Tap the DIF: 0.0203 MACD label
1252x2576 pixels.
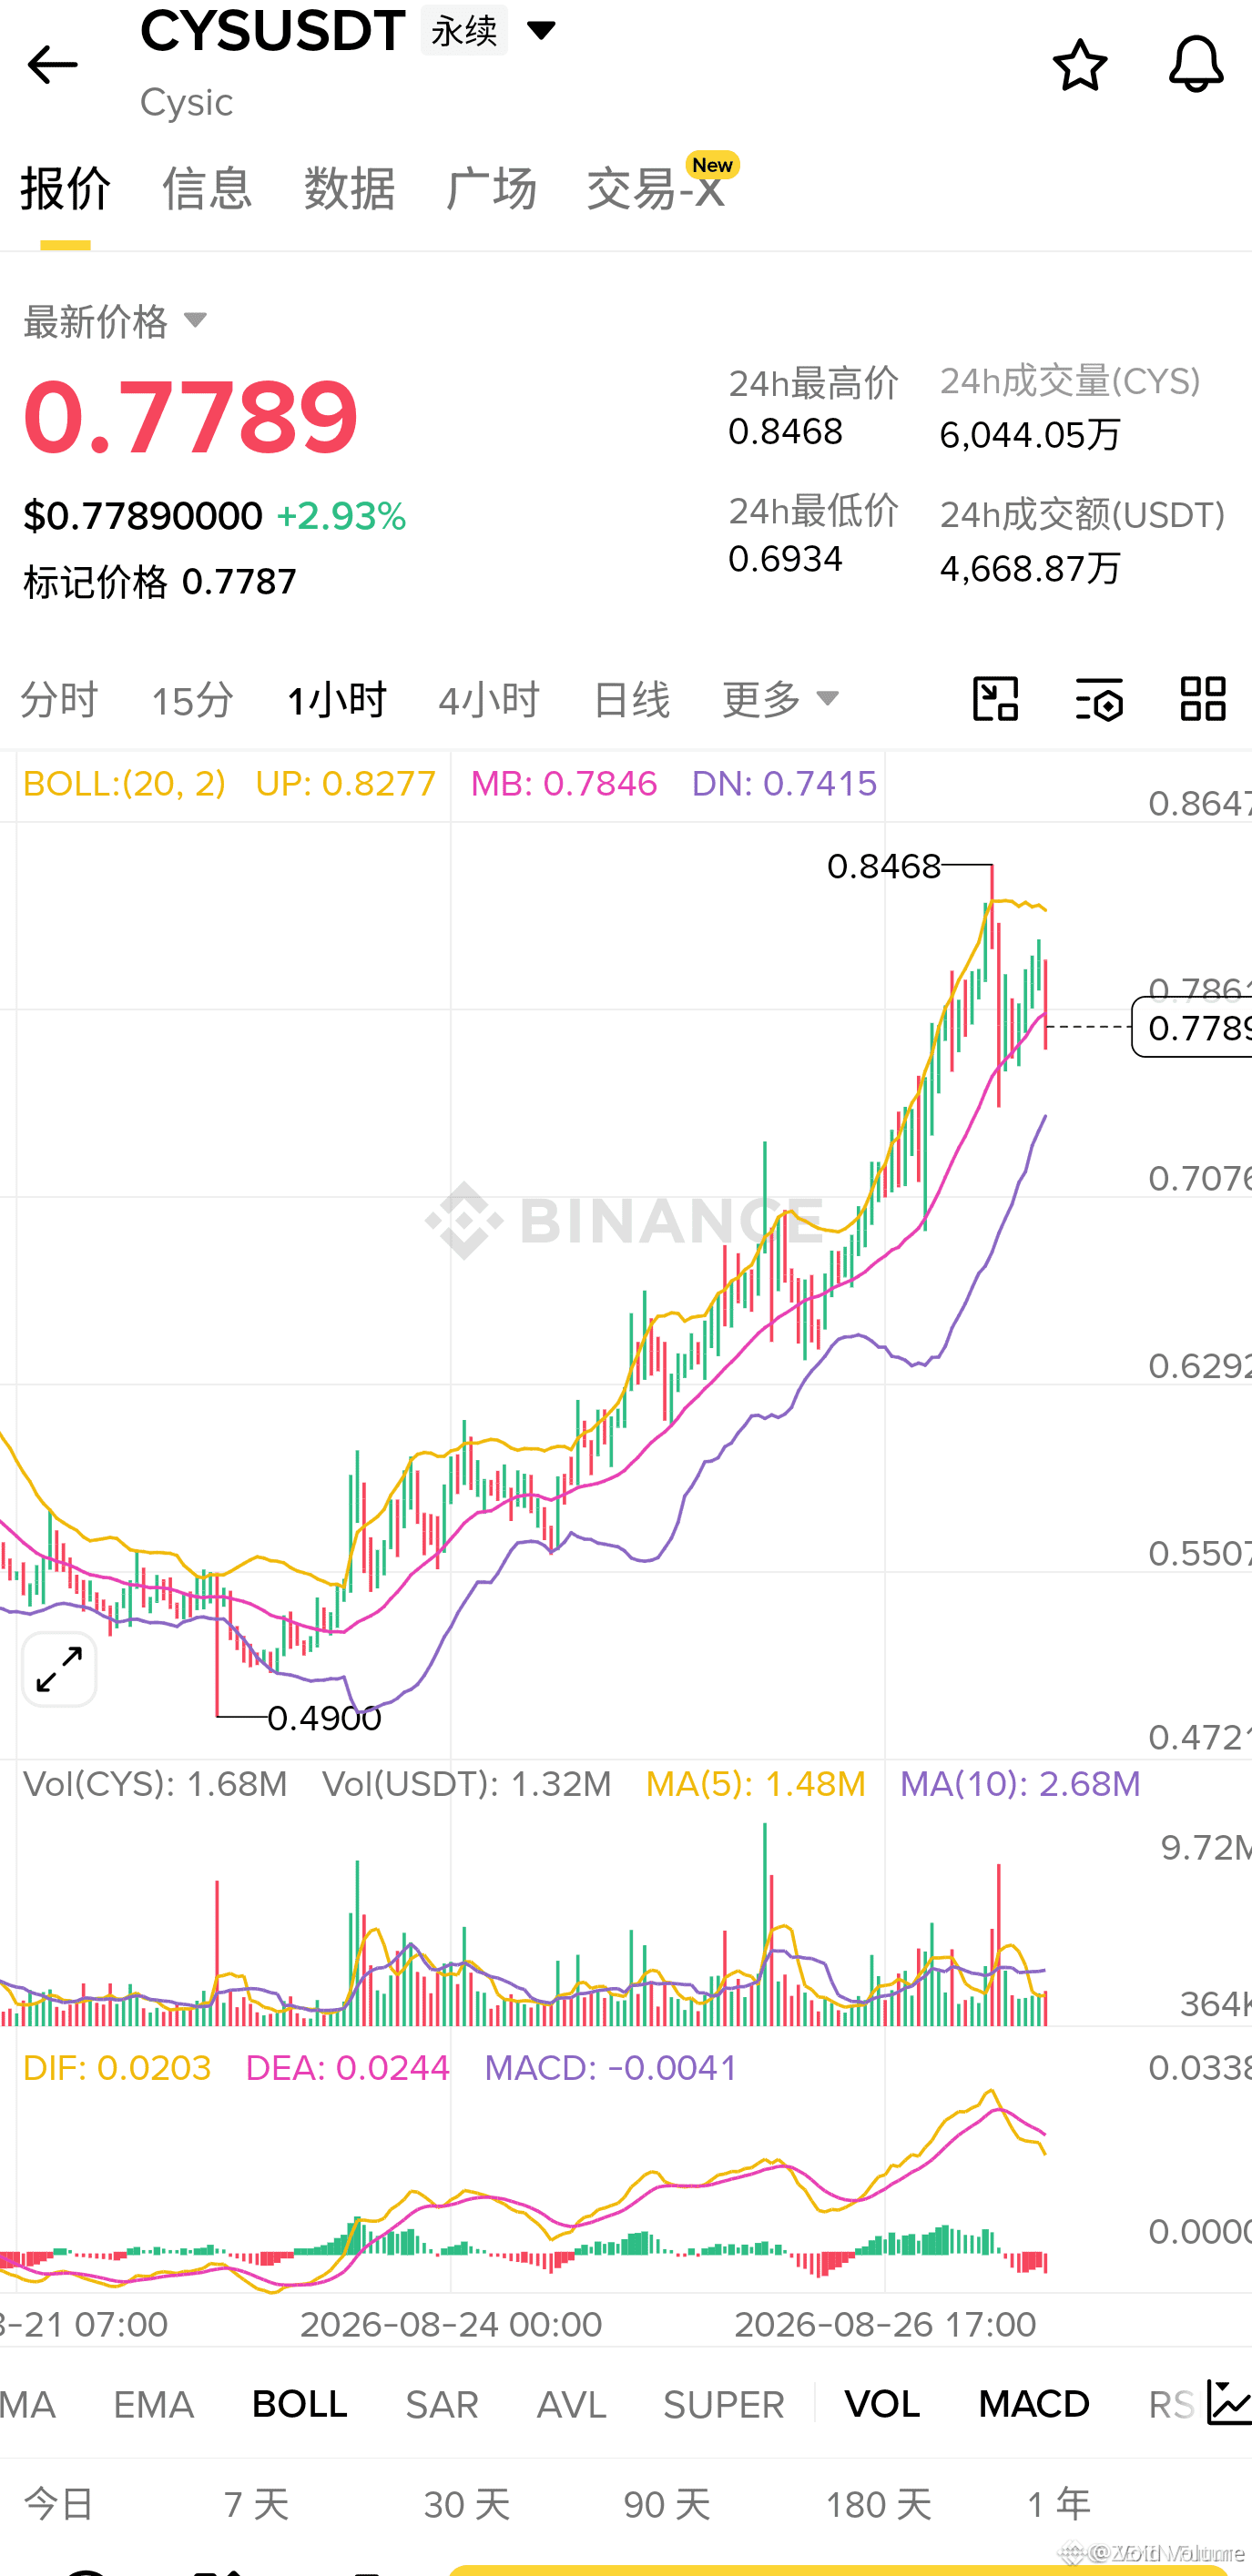pyautogui.click(x=117, y=2068)
